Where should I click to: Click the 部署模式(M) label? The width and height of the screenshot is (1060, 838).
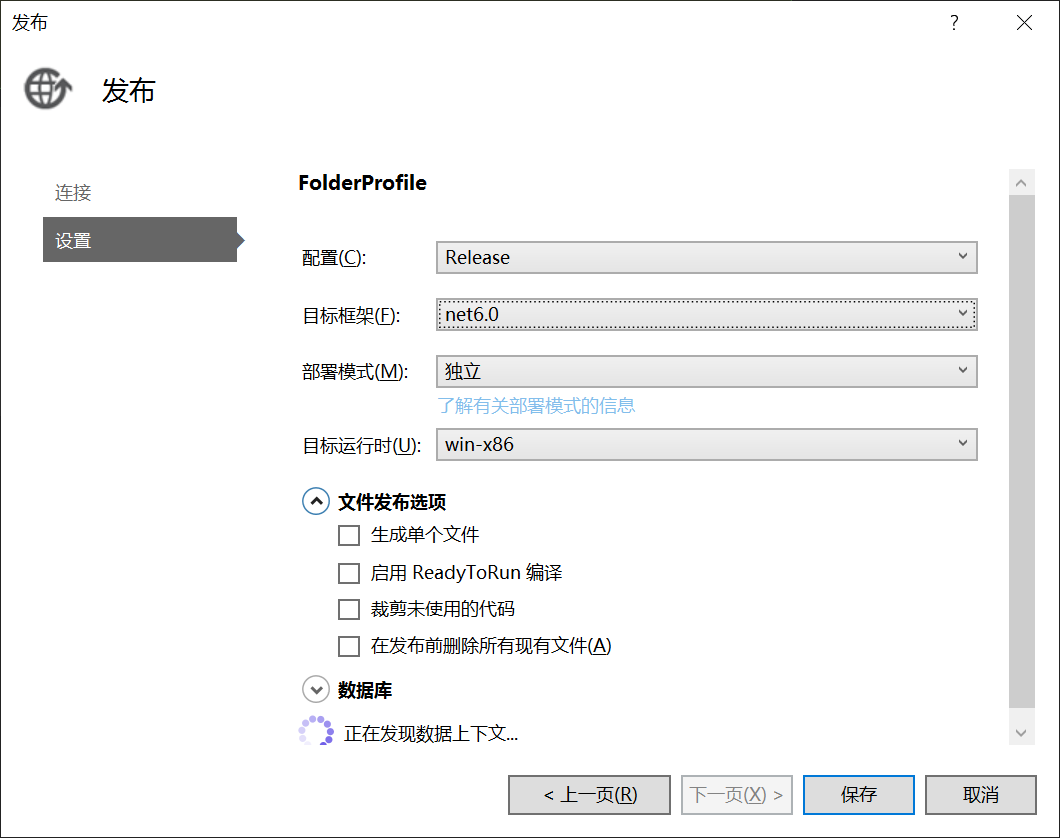[x=355, y=372]
